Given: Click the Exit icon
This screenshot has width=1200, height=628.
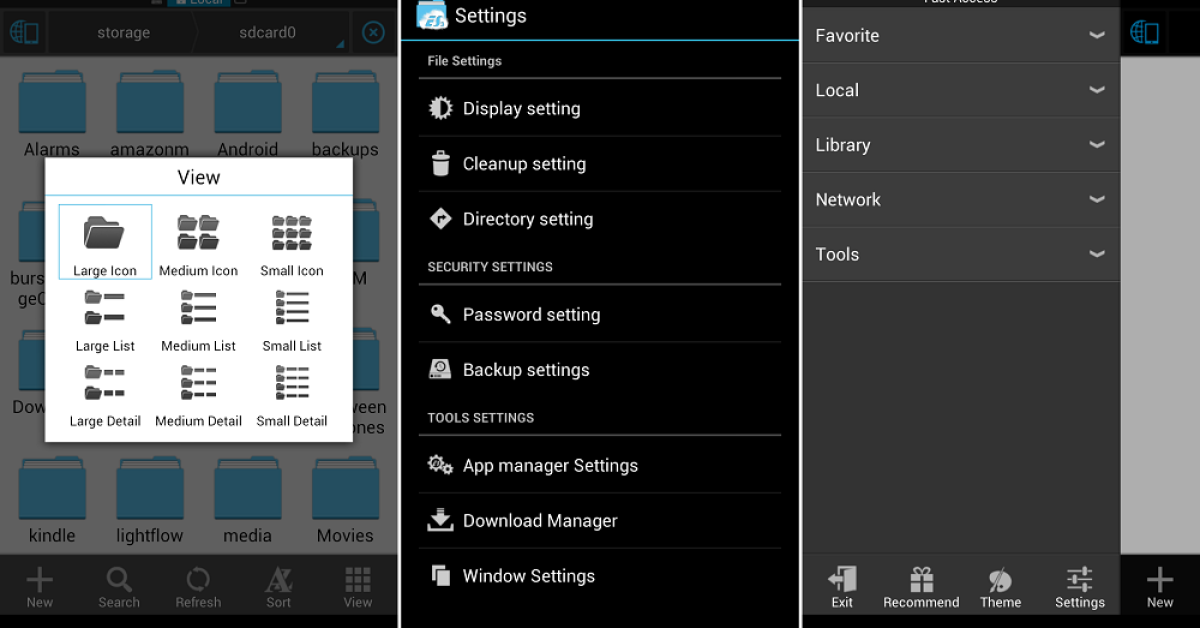Looking at the screenshot, I should tap(842, 587).
